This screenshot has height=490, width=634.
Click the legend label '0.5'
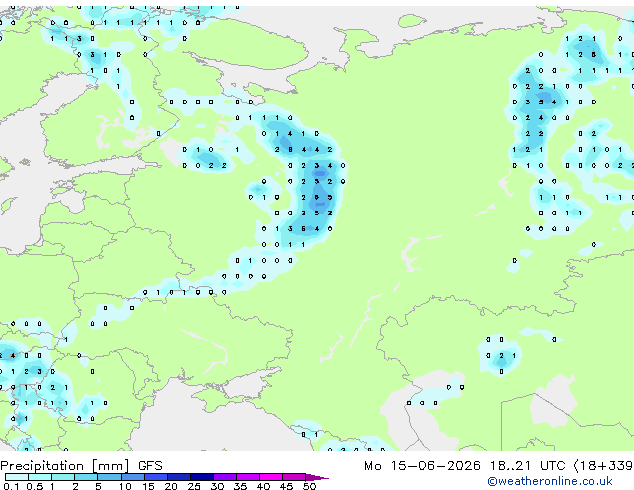[x=35, y=486]
